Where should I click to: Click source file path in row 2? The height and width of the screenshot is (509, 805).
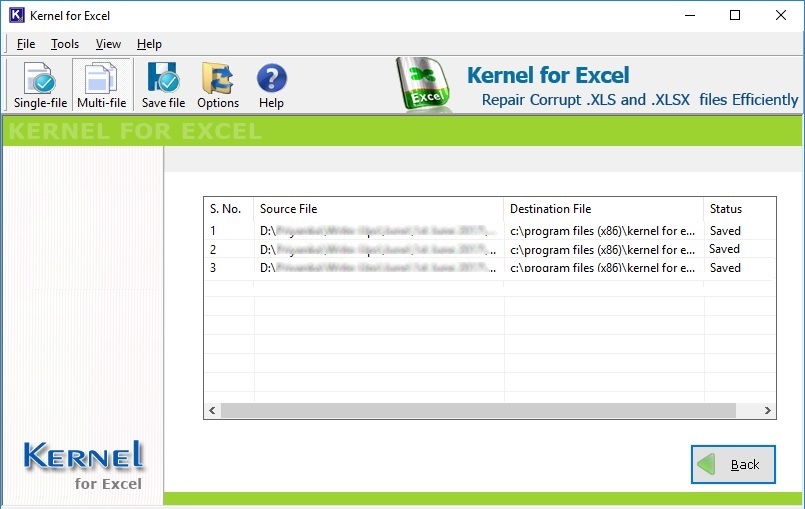point(378,250)
